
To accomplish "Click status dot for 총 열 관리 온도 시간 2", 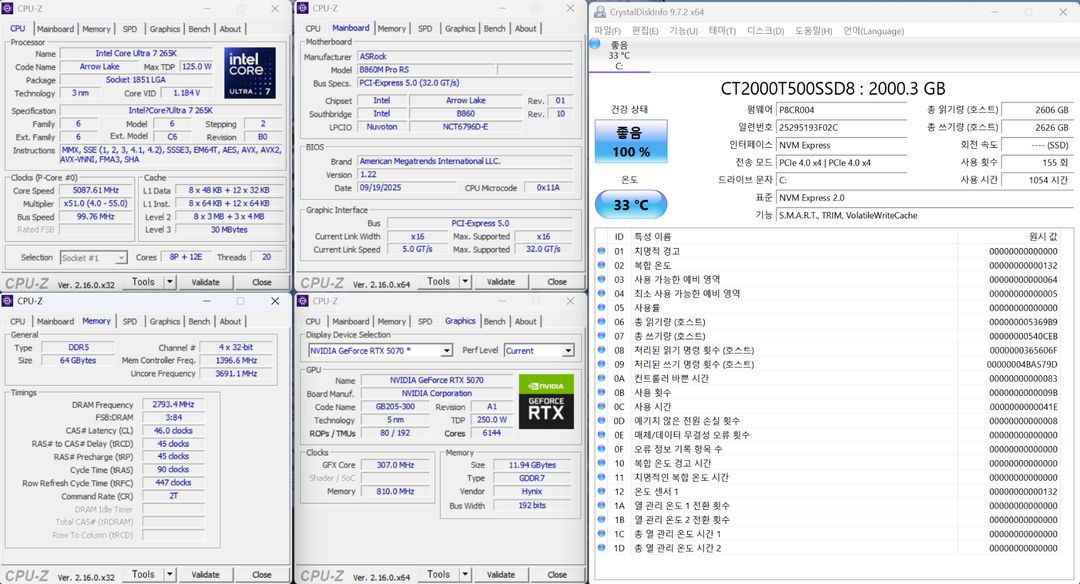I will pyautogui.click(x=601, y=548).
